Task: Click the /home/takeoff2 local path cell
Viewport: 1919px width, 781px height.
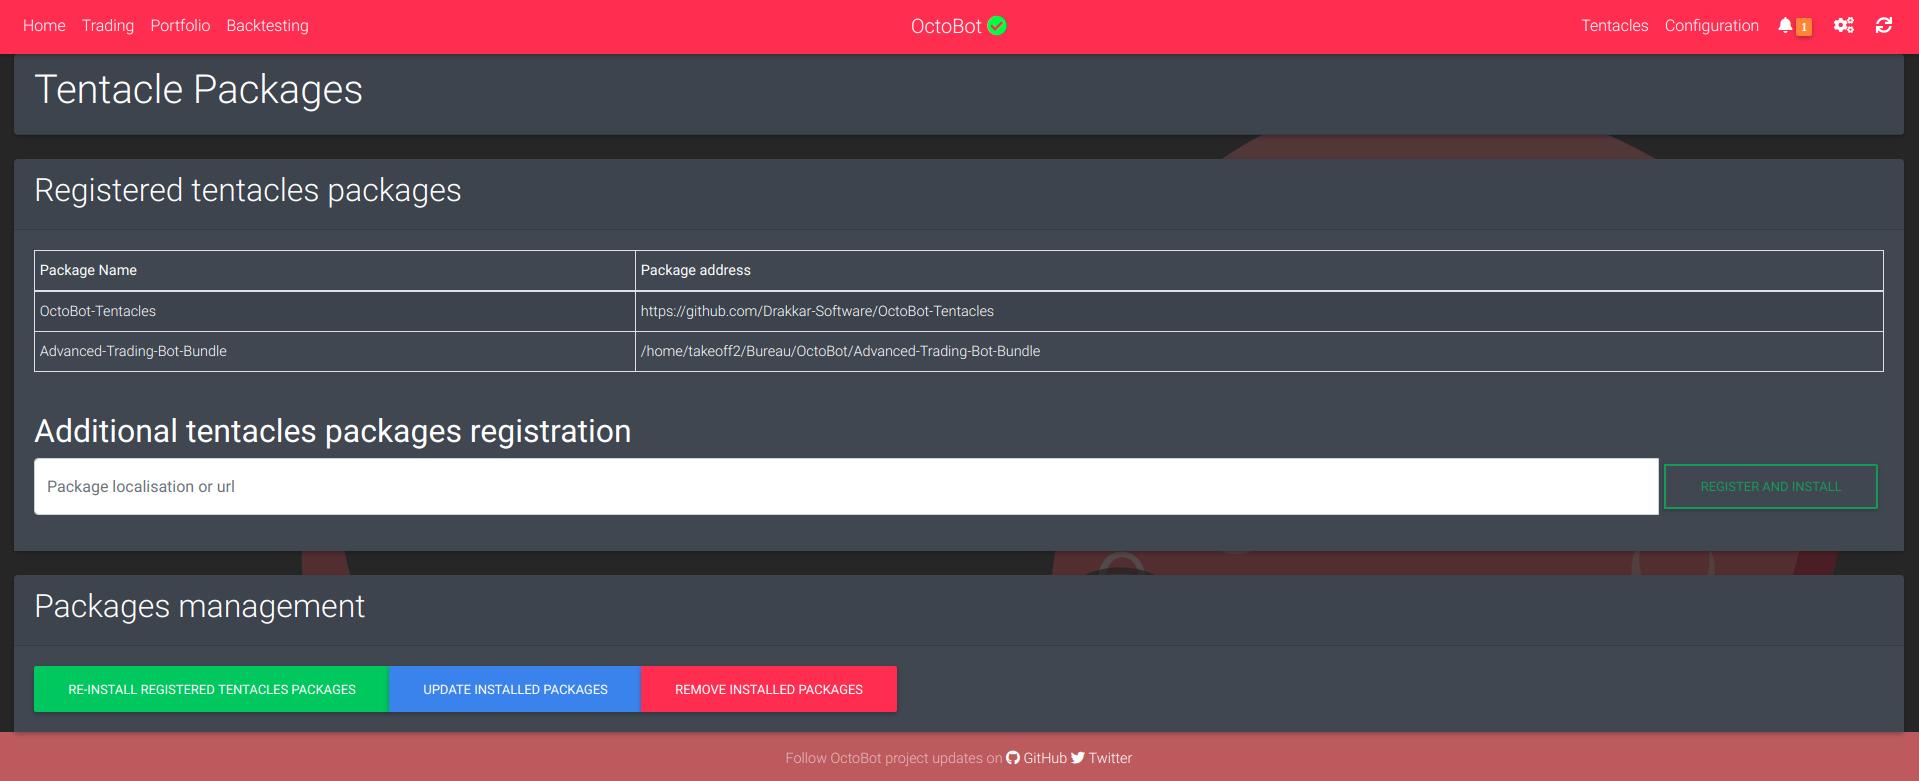Action: (1259, 351)
